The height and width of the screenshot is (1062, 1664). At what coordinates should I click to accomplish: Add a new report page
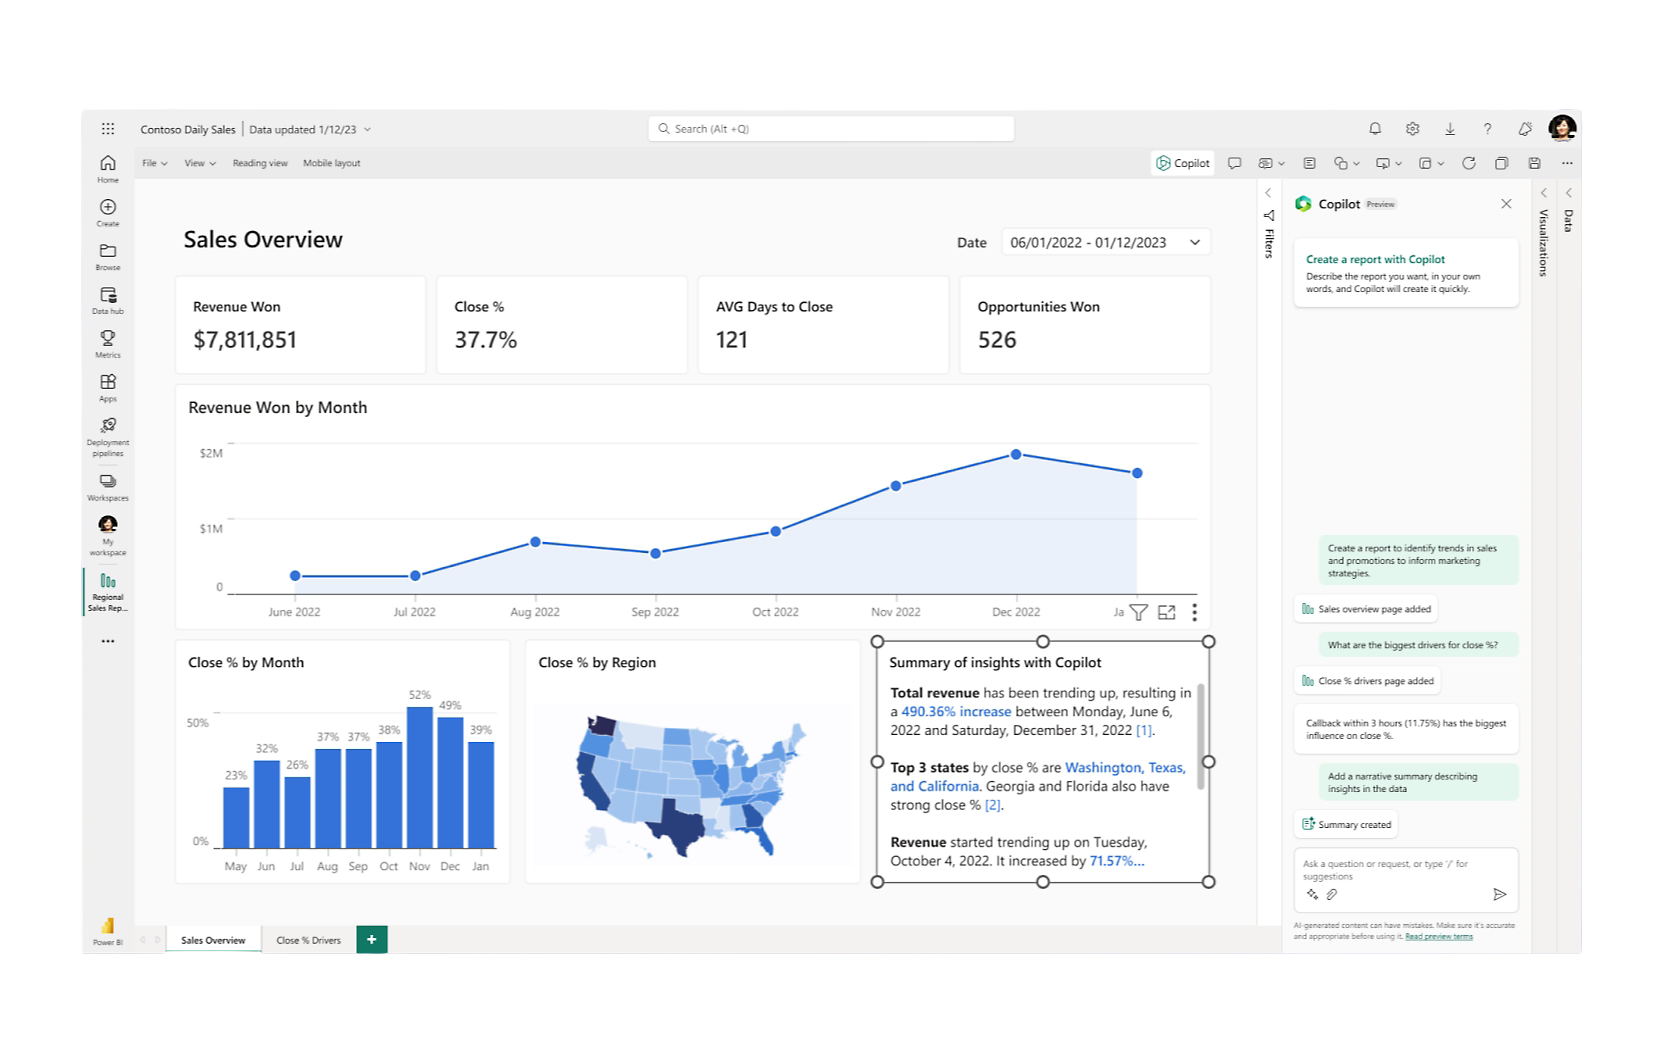point(371,940)
